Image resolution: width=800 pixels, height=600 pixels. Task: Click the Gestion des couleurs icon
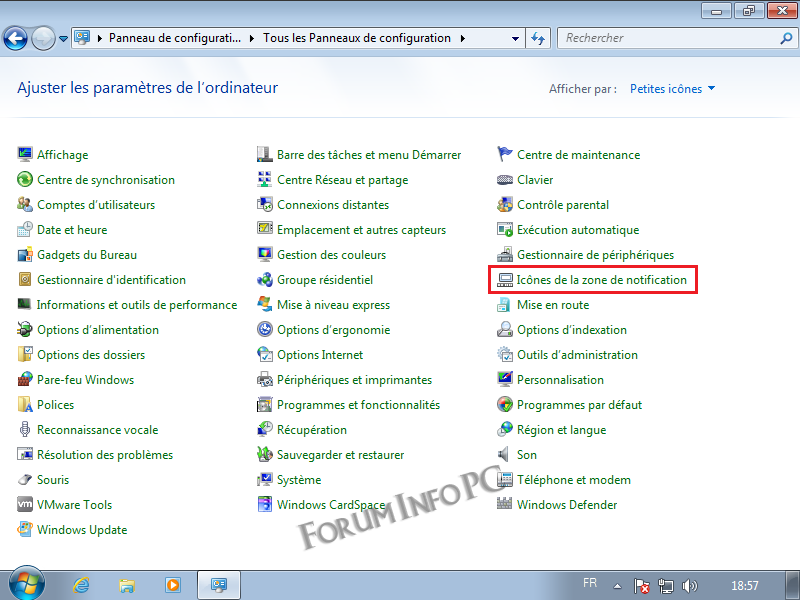[x=264, y=254]
